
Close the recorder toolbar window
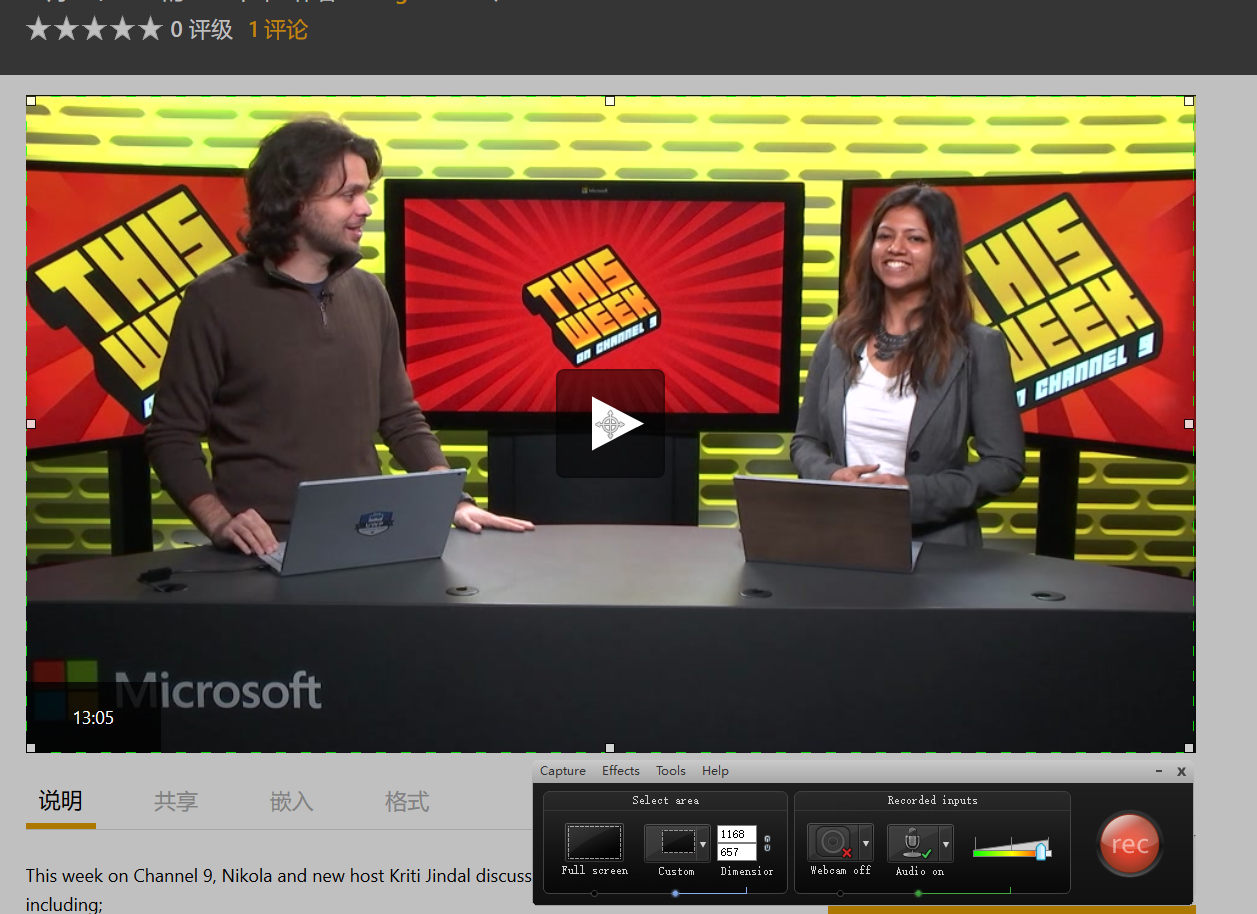(1181, 771)
